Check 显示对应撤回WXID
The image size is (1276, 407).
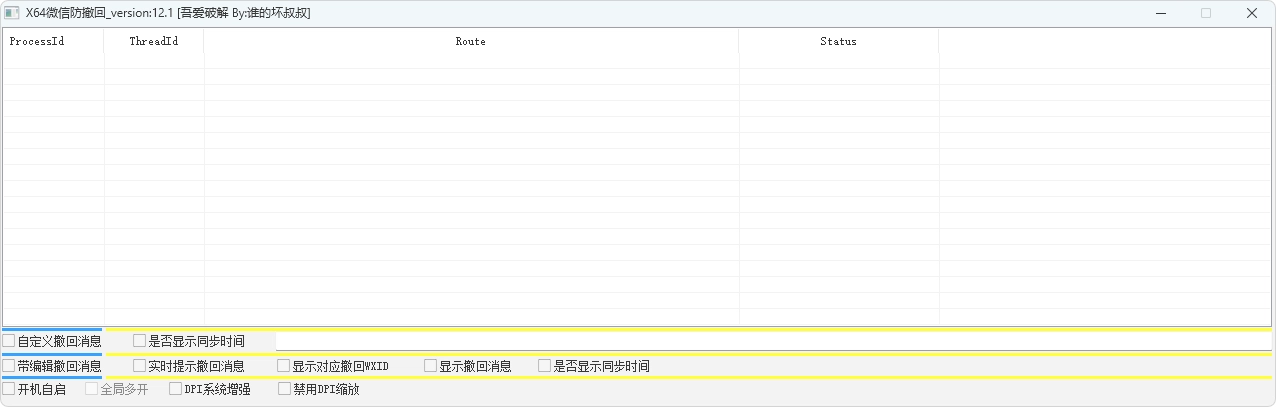(x=333, y=366)
